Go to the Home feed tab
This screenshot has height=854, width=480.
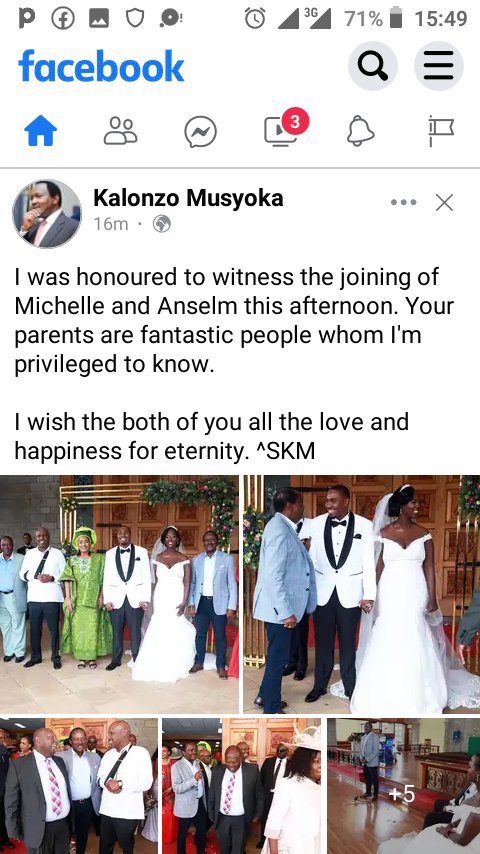tap(41, 131)
